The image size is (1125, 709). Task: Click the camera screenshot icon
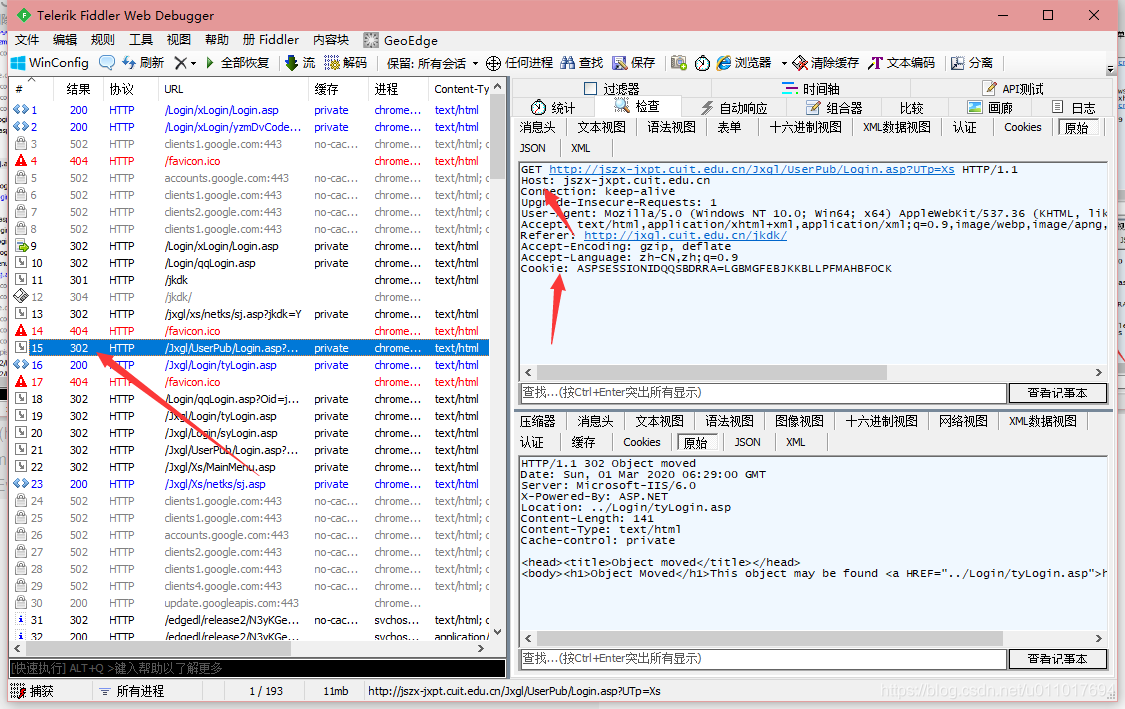click(x=679, y=63)
